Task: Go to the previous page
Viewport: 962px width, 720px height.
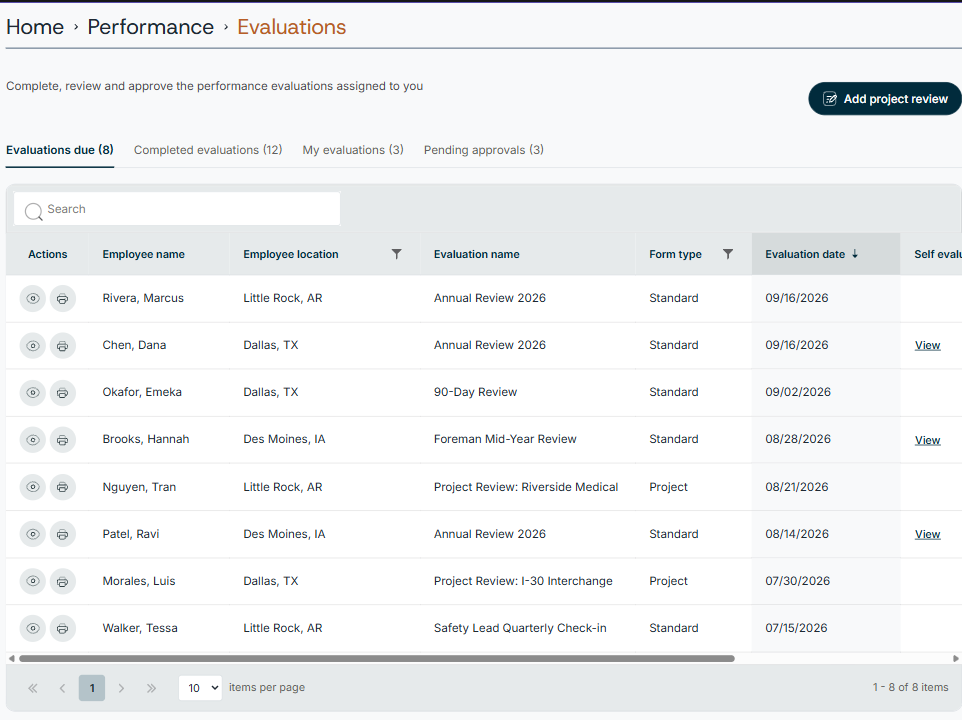Action: pyautogui.click(x=63, y=688)
